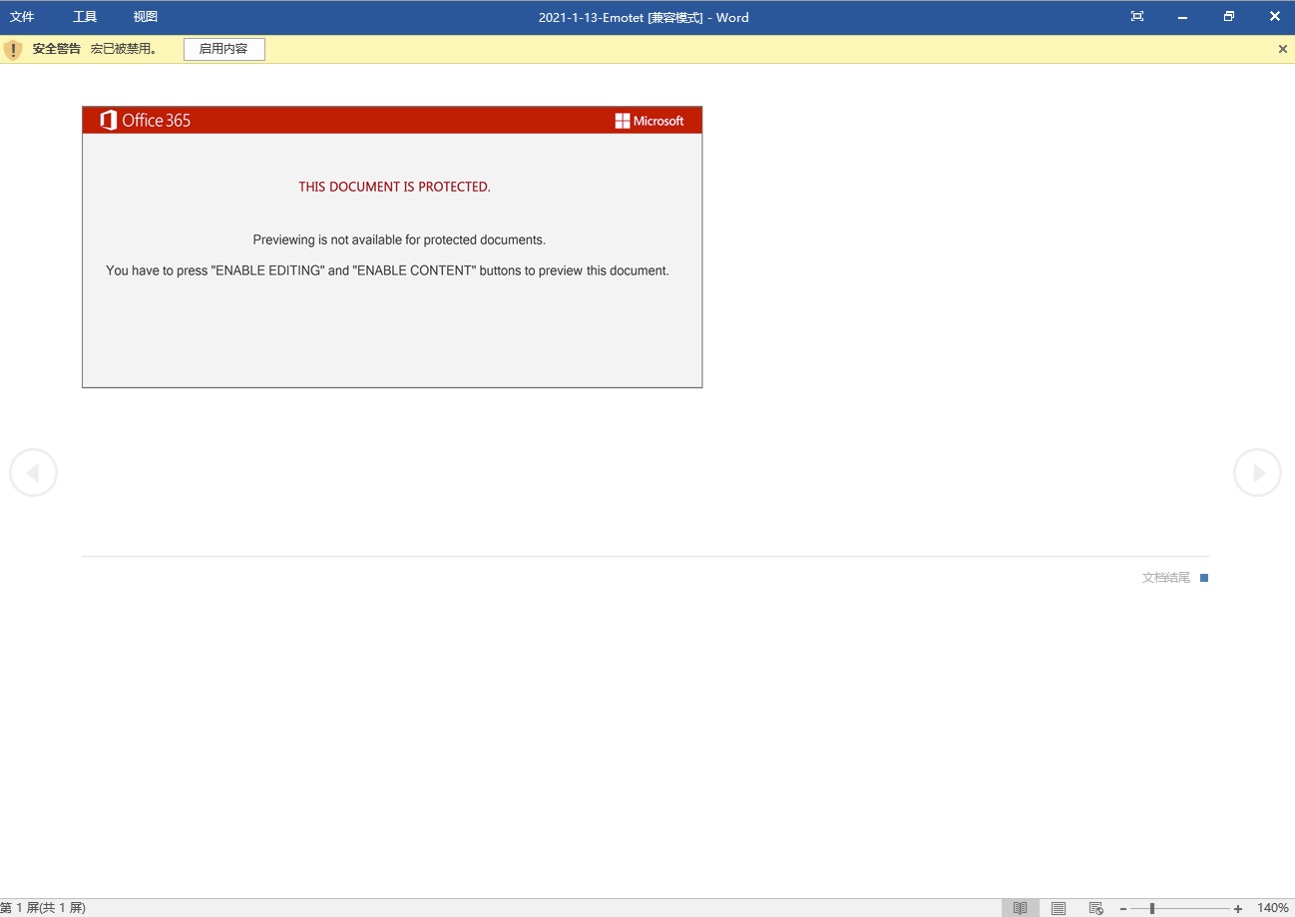Click the 宏已被禁用 message
The height and width of the screenshot is (917, 1295).
point(124,49)
